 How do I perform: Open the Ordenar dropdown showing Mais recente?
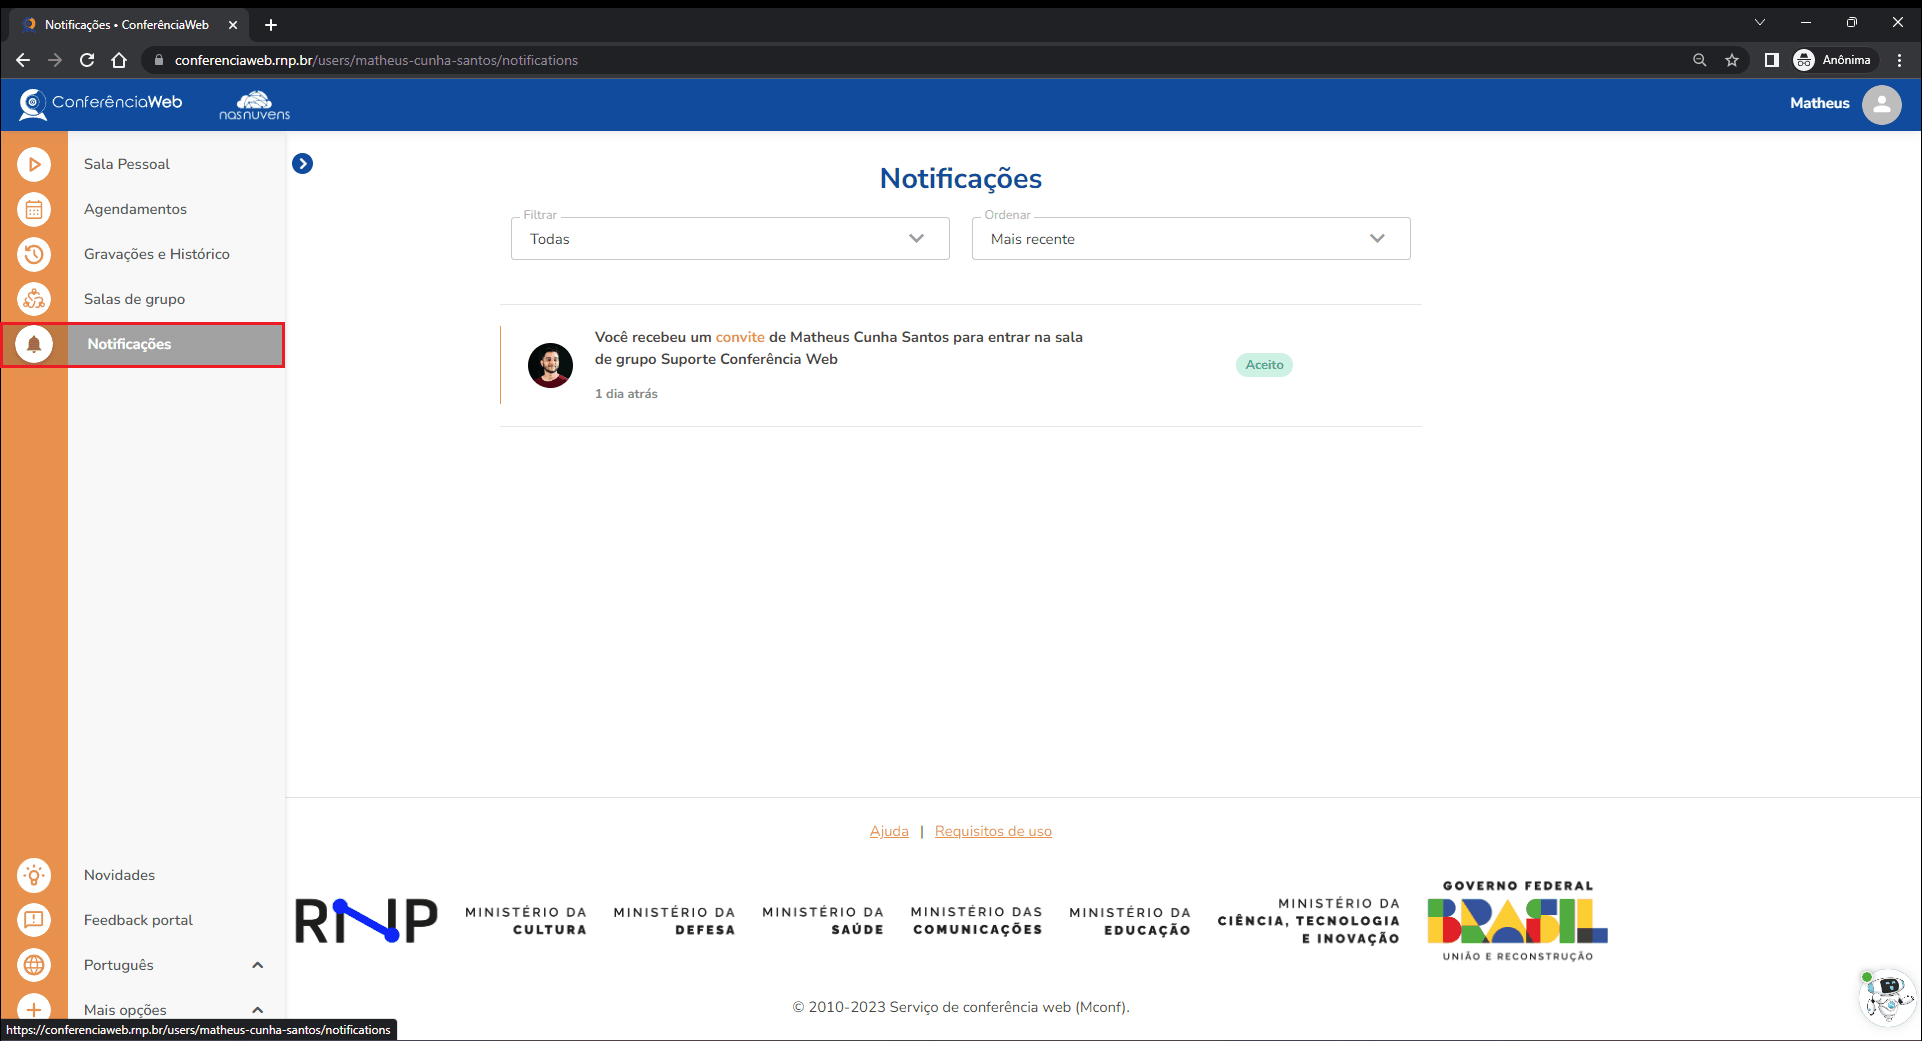1190,239
